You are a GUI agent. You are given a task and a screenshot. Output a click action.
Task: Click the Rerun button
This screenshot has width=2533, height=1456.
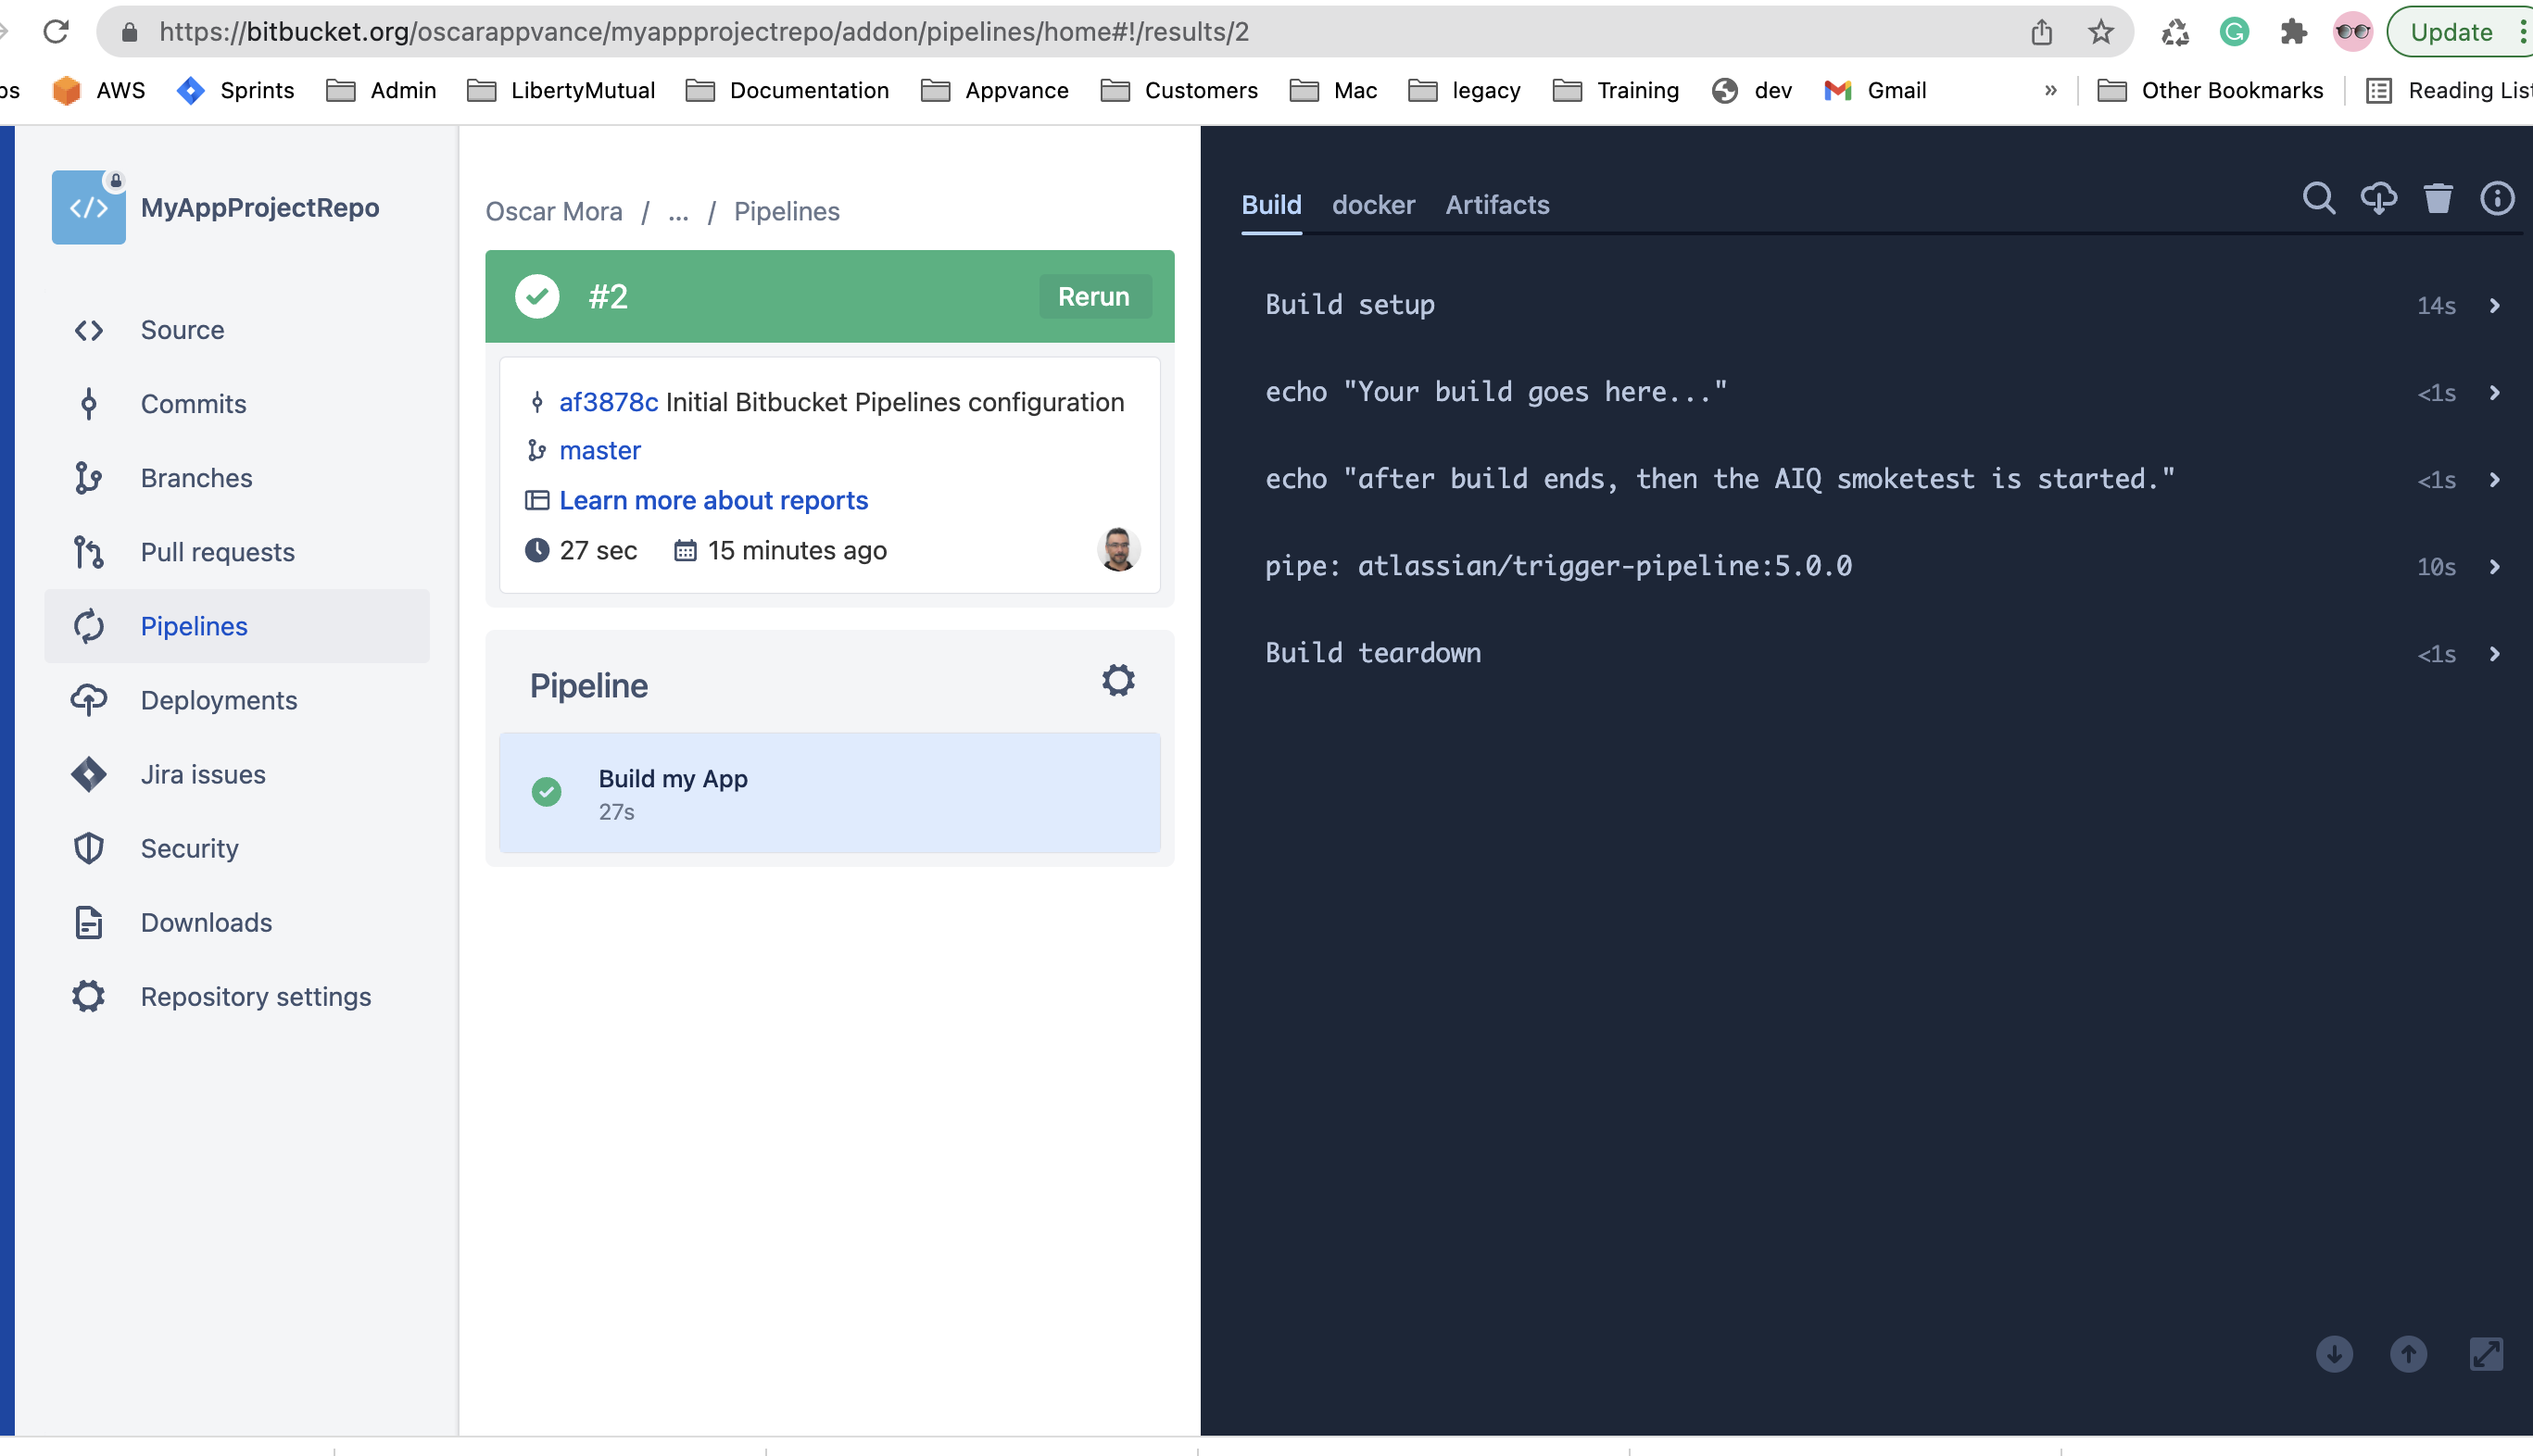coord(1094,296)
